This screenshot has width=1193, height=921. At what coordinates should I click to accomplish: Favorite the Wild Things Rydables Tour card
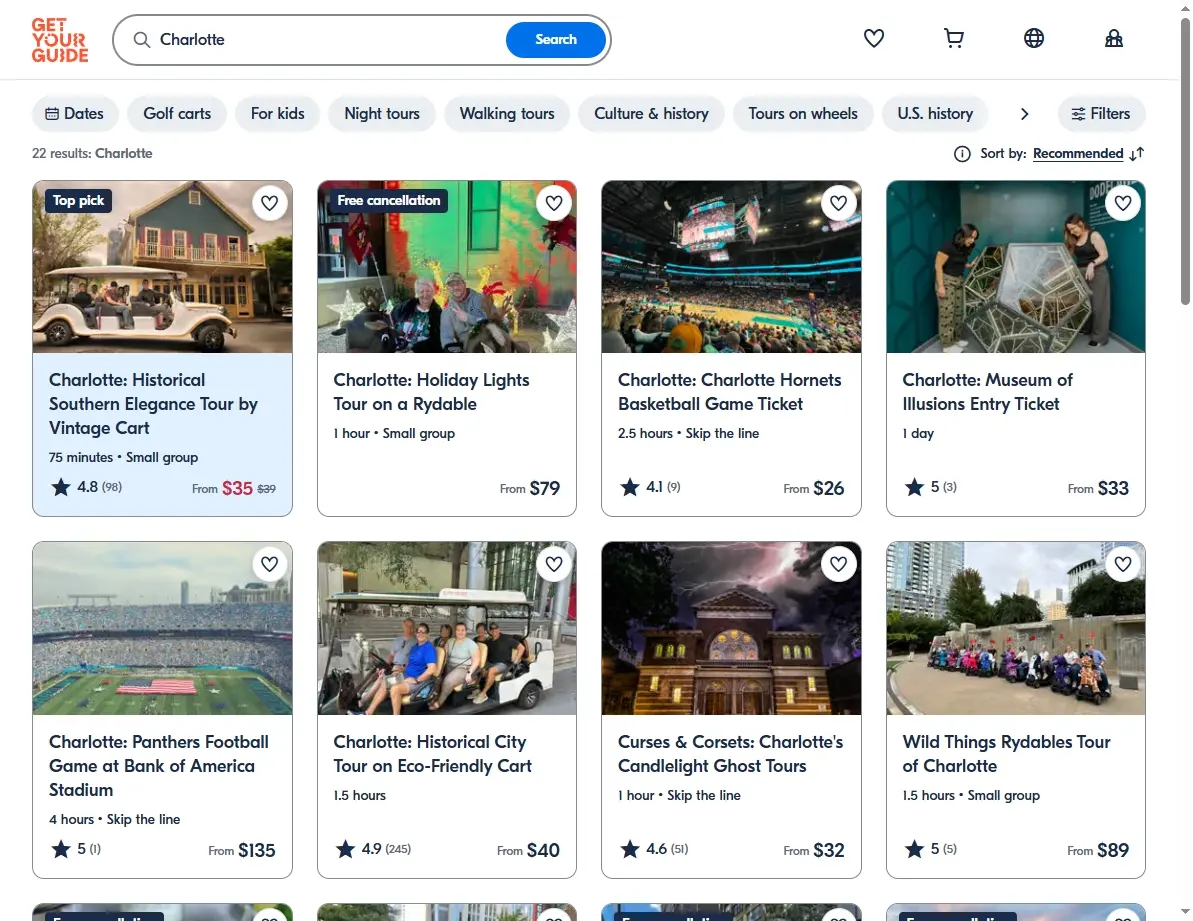click(1123, 564)
